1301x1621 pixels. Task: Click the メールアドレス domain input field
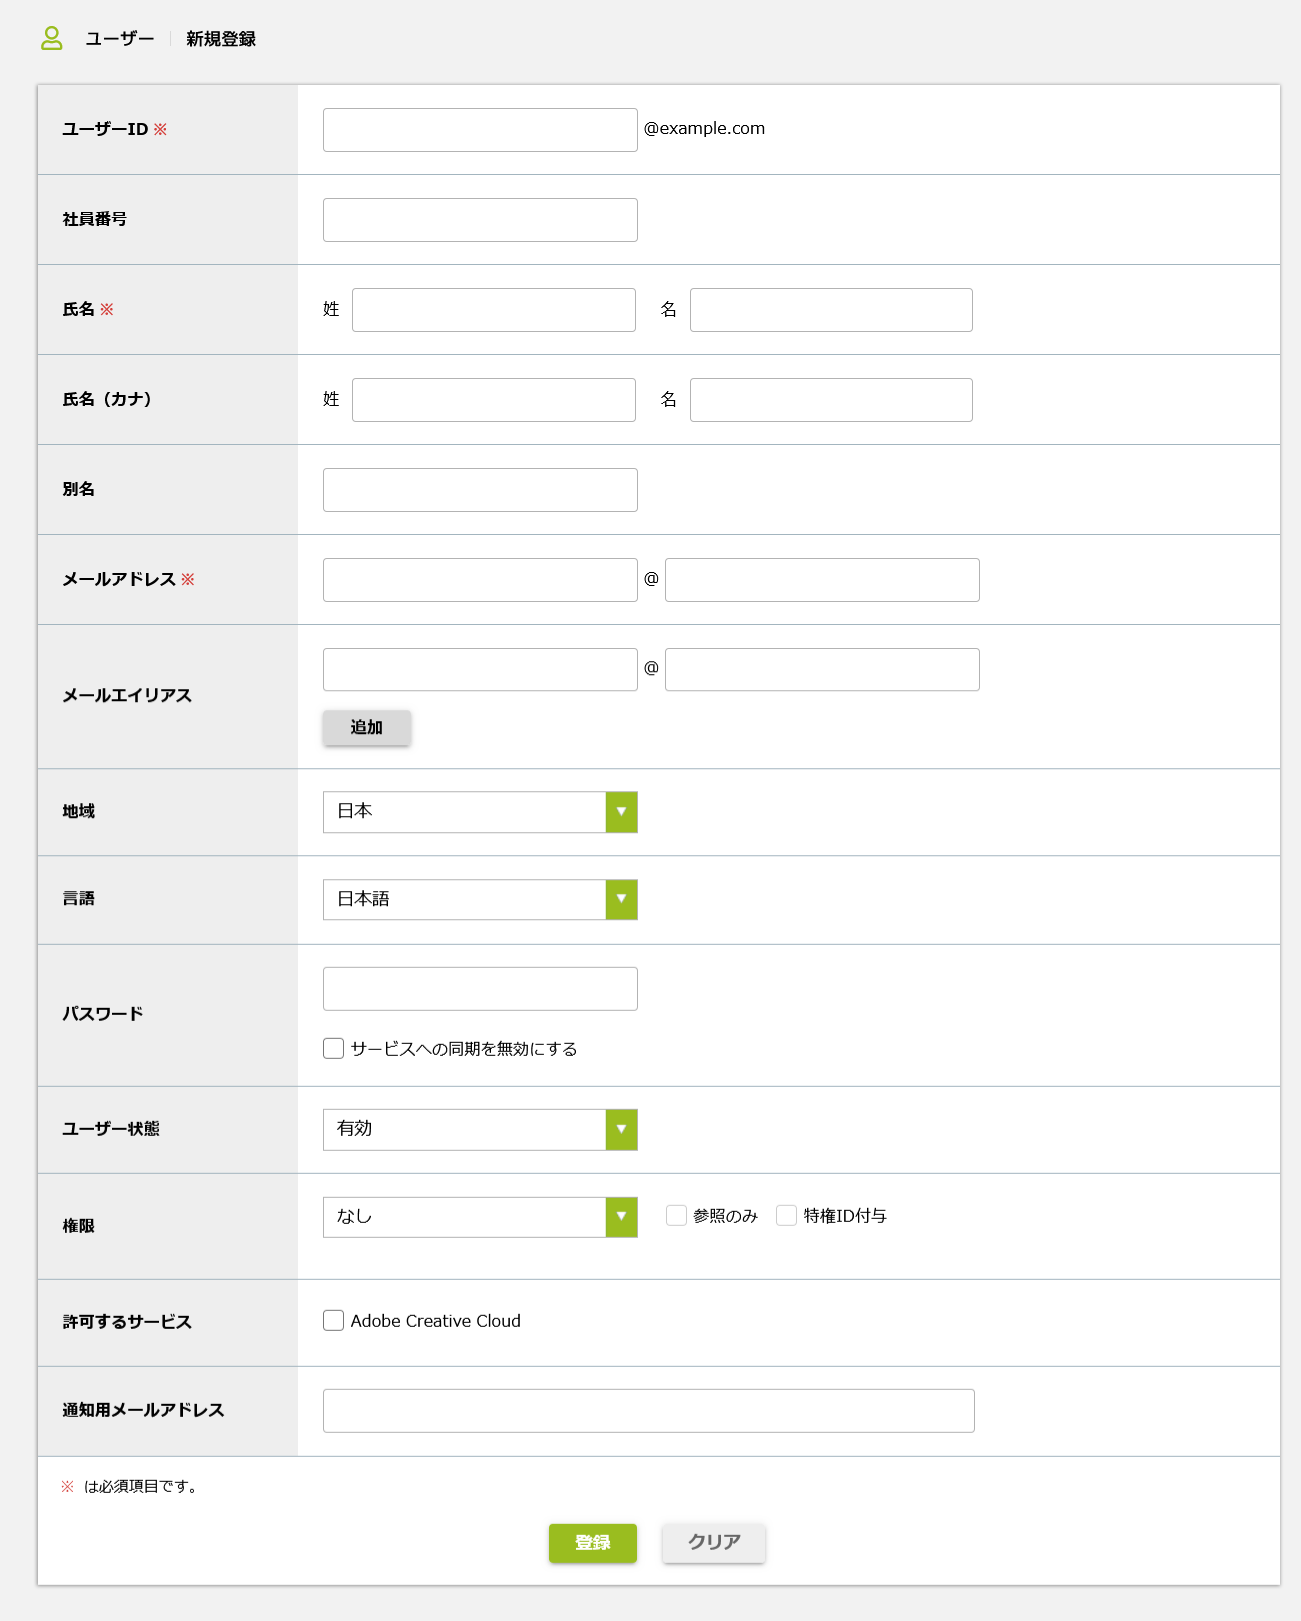(821, 580)
